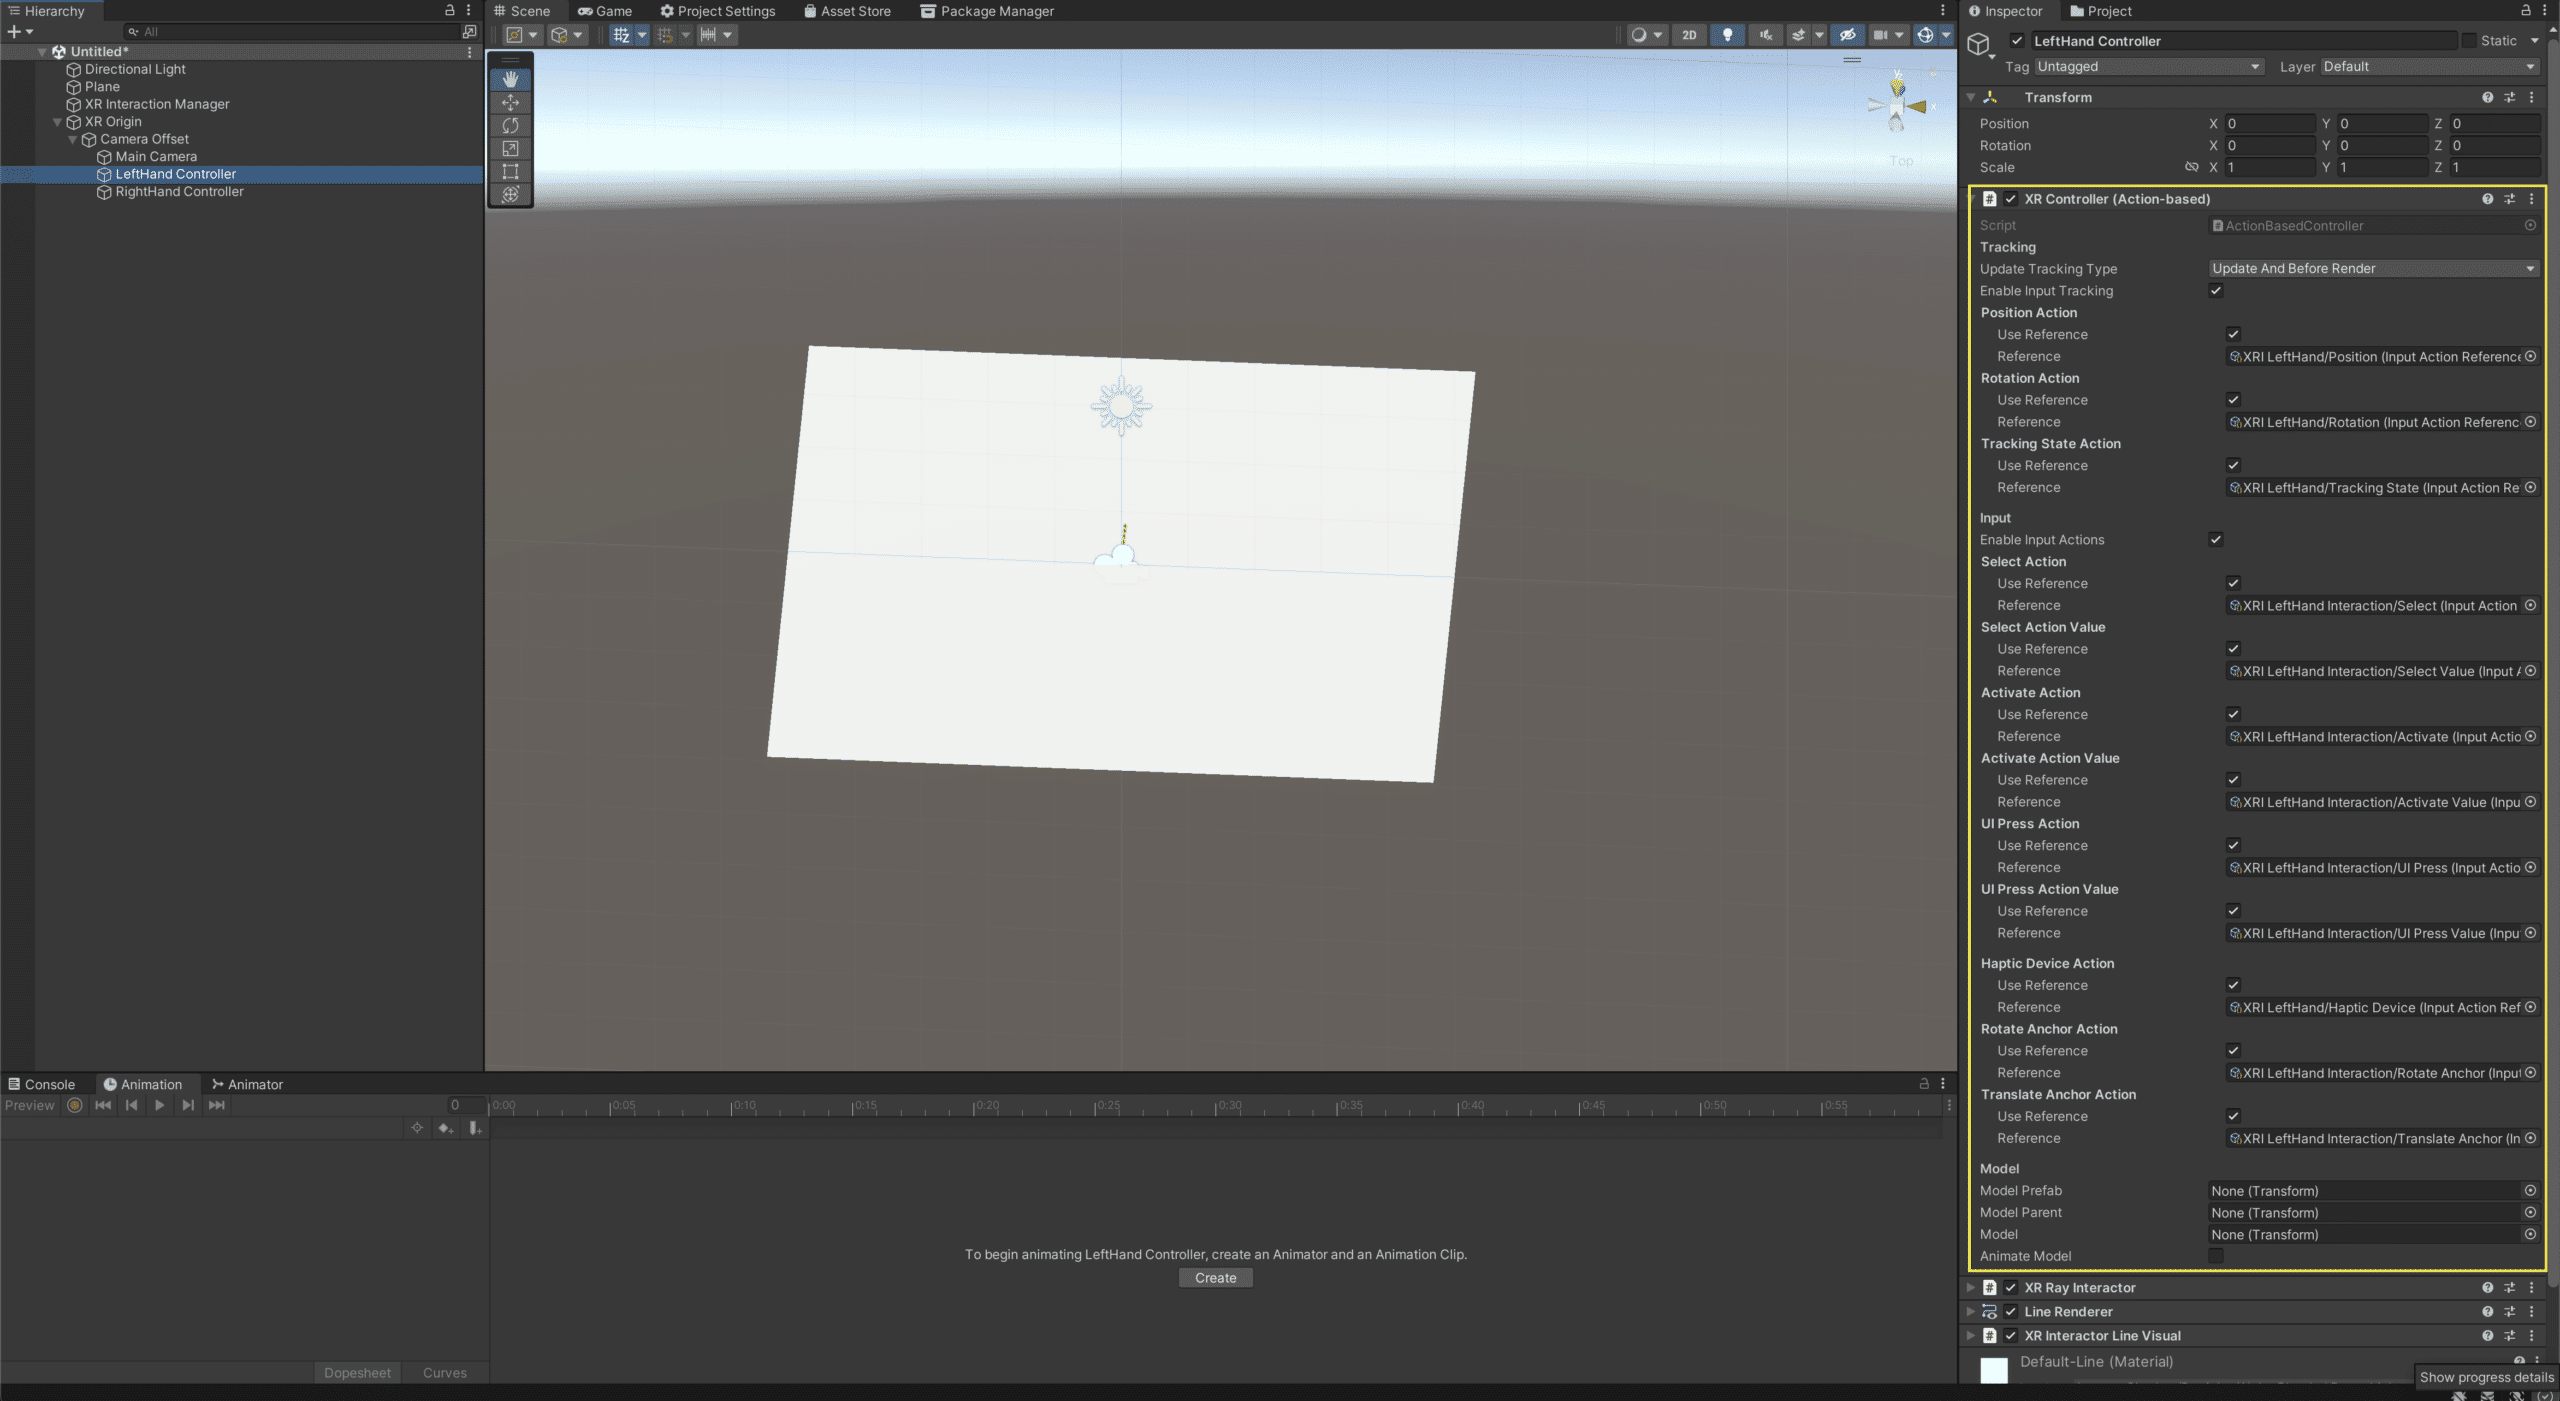Collapse Camera Offset in Hierarchy
Image resolution: width=2560 pixels, height=1401 pixels.
(72, 139)
